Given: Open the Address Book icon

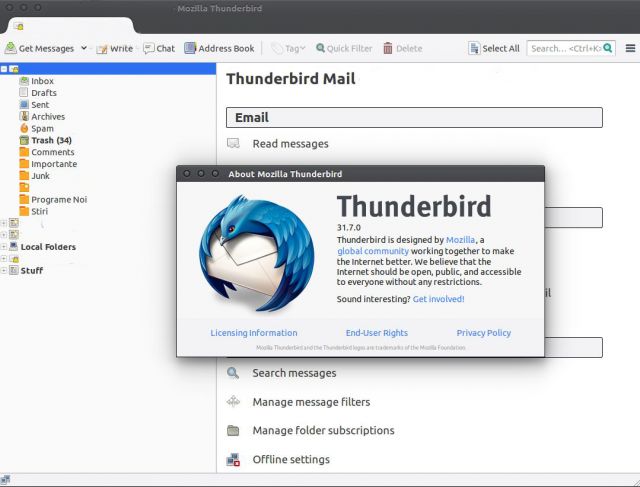Looking at the screenshot, I should 190,48.
